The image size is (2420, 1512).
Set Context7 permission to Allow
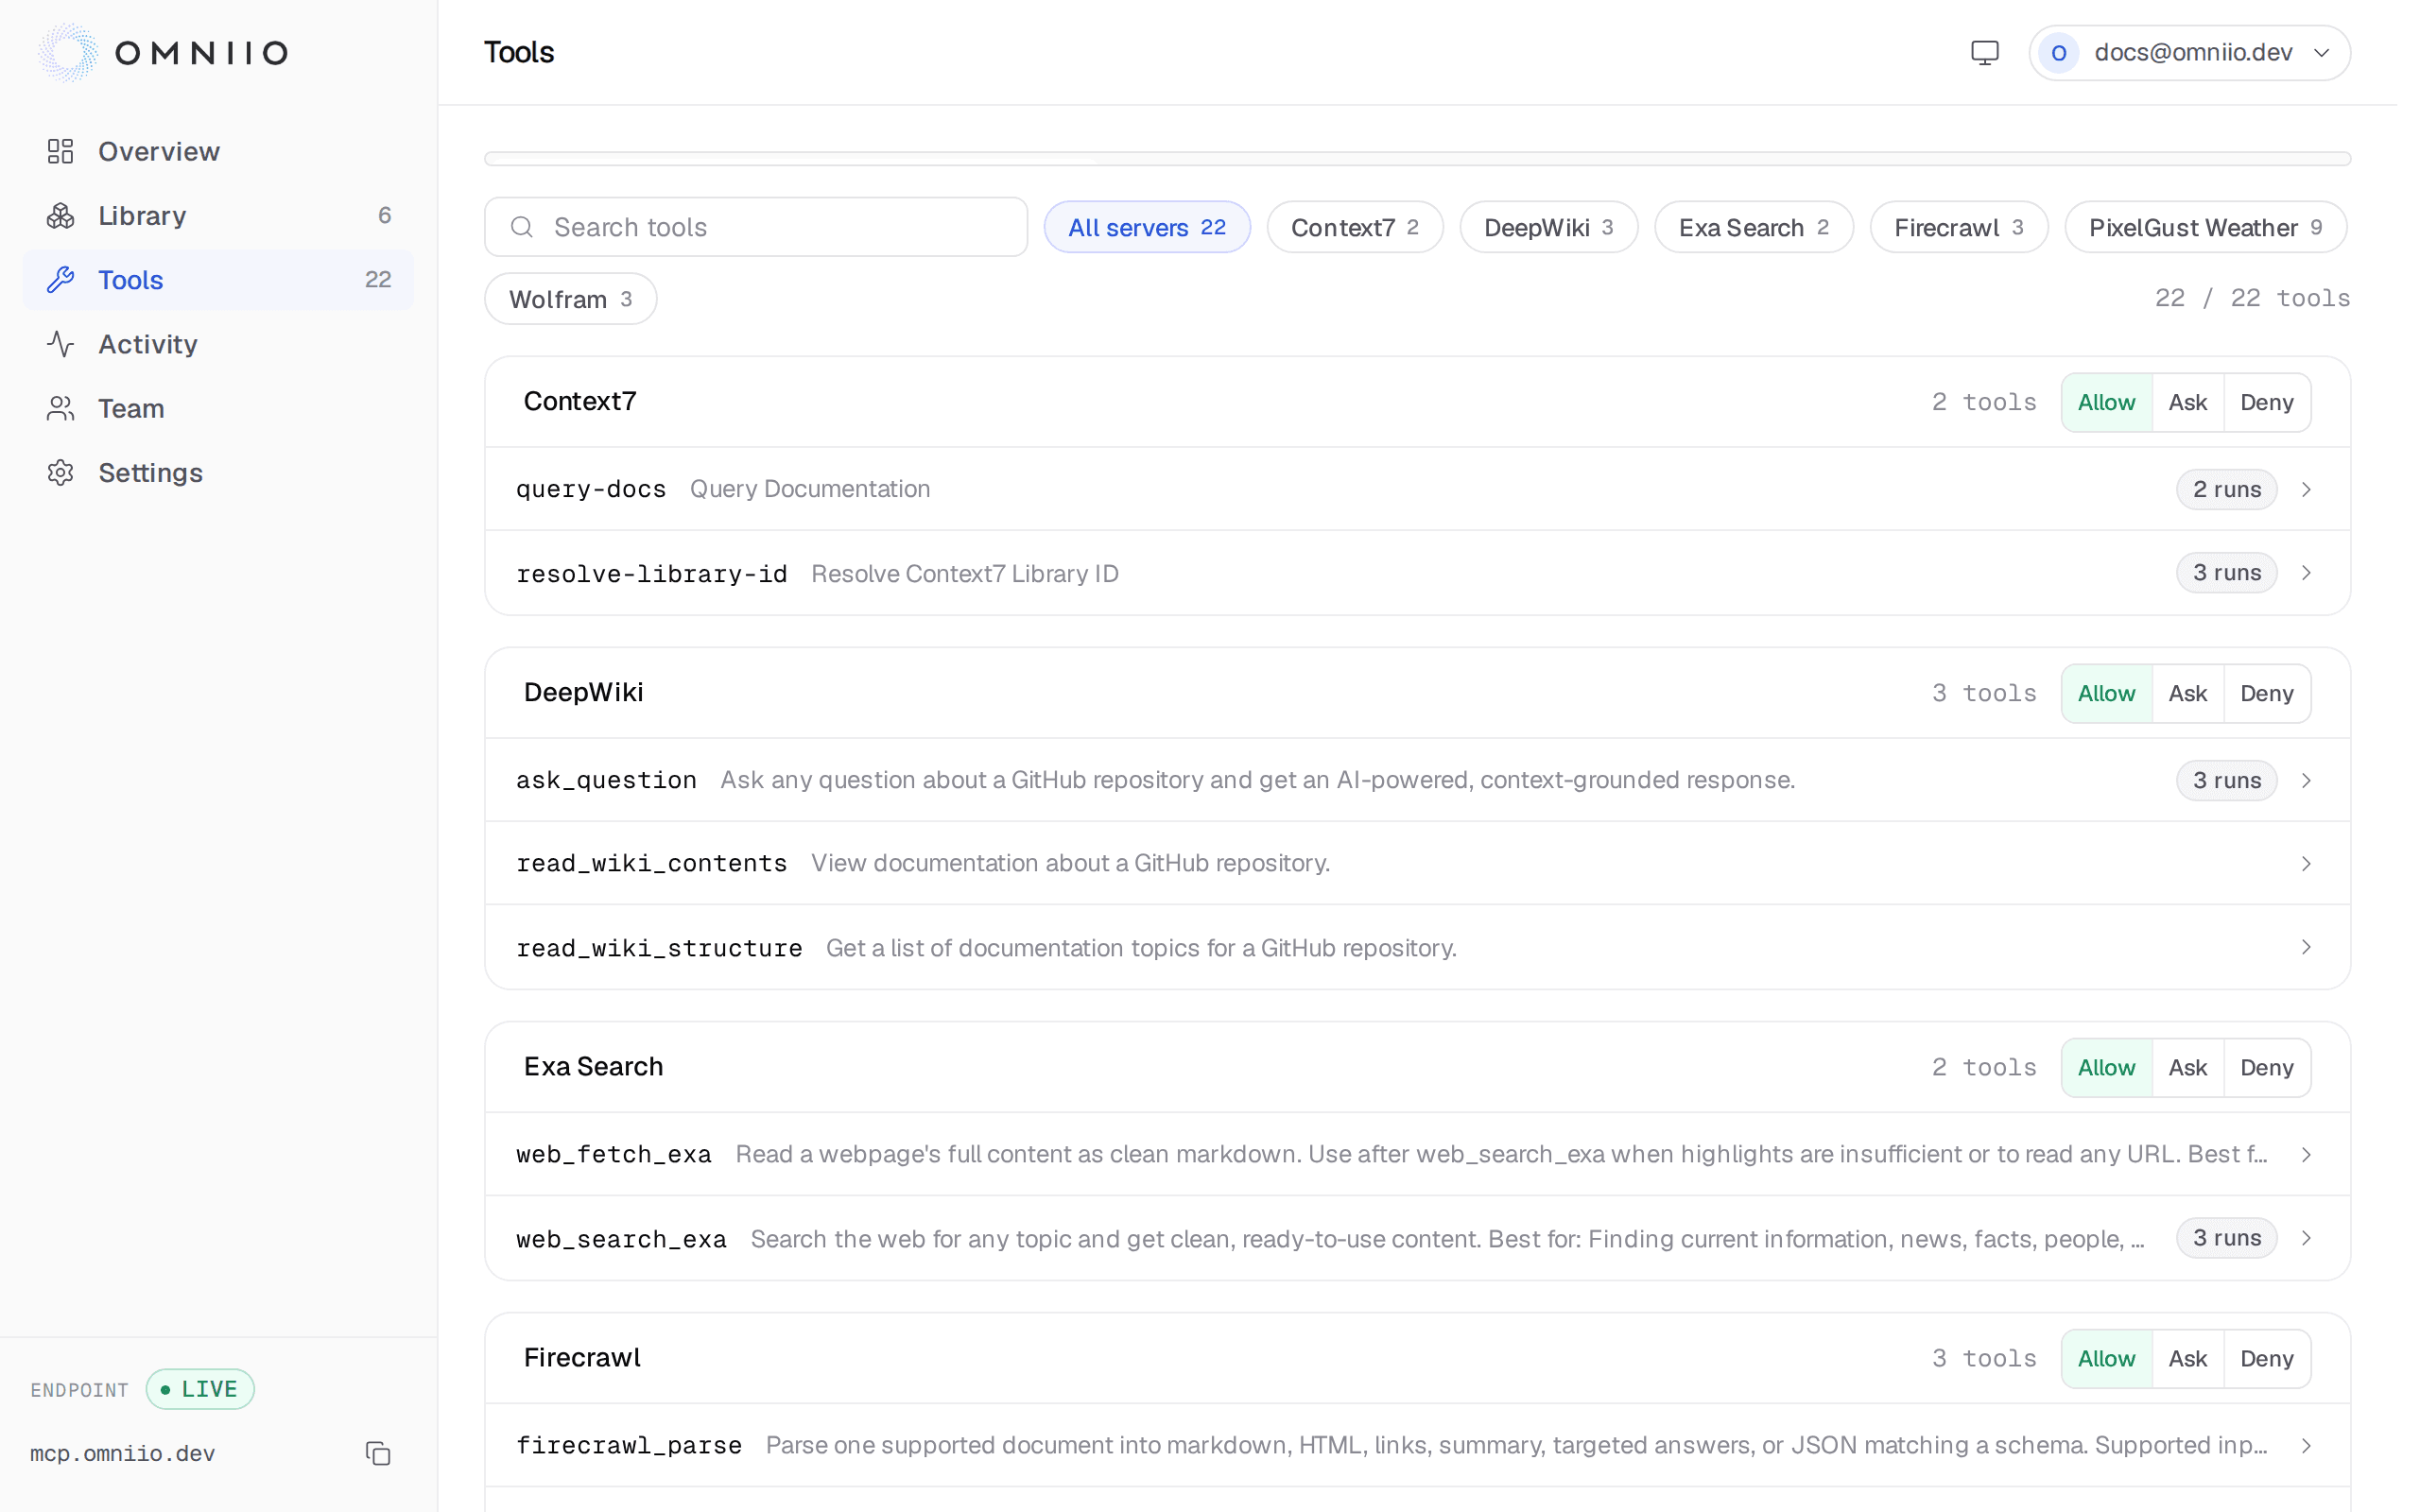coord(2106,402)
